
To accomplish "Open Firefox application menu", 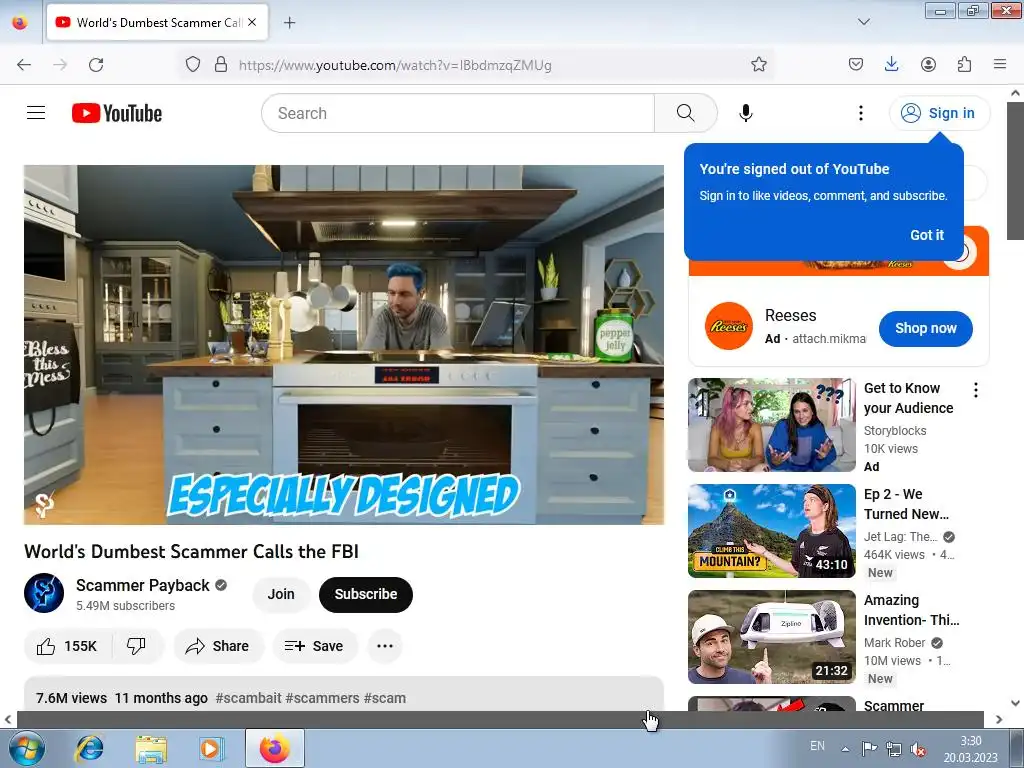I will coord(1000,65).
